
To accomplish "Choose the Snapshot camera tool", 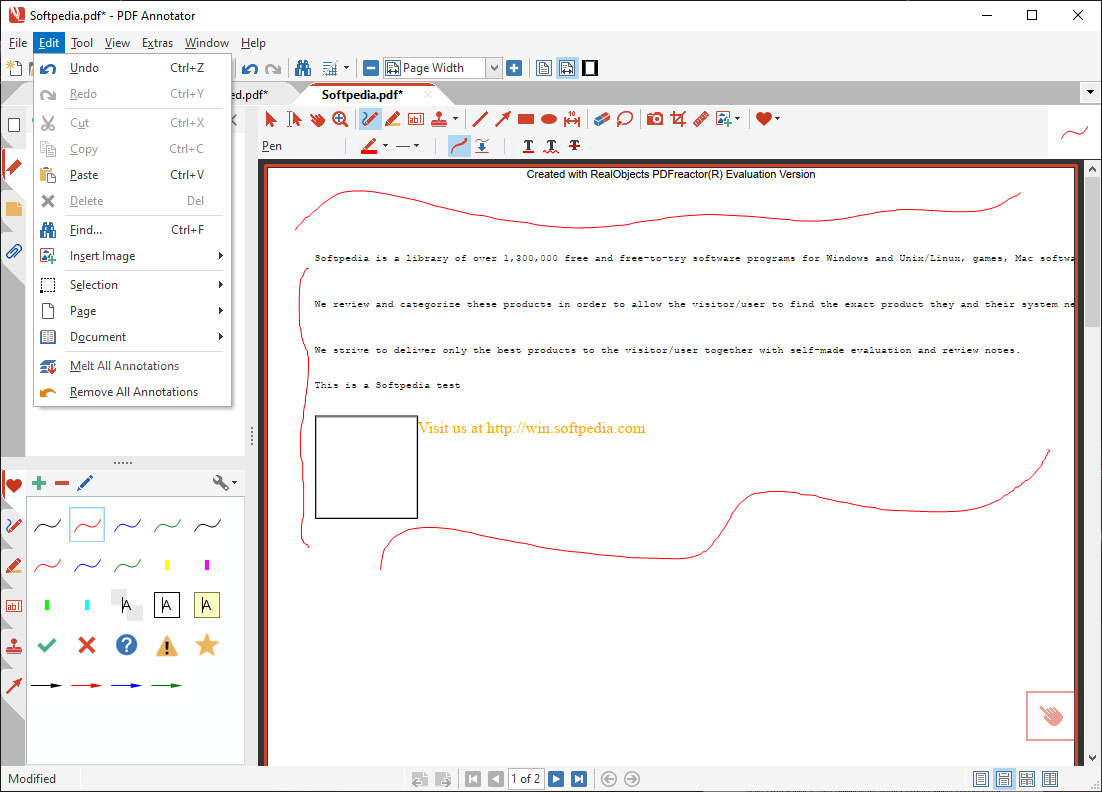I will click(x=655, y=119).
